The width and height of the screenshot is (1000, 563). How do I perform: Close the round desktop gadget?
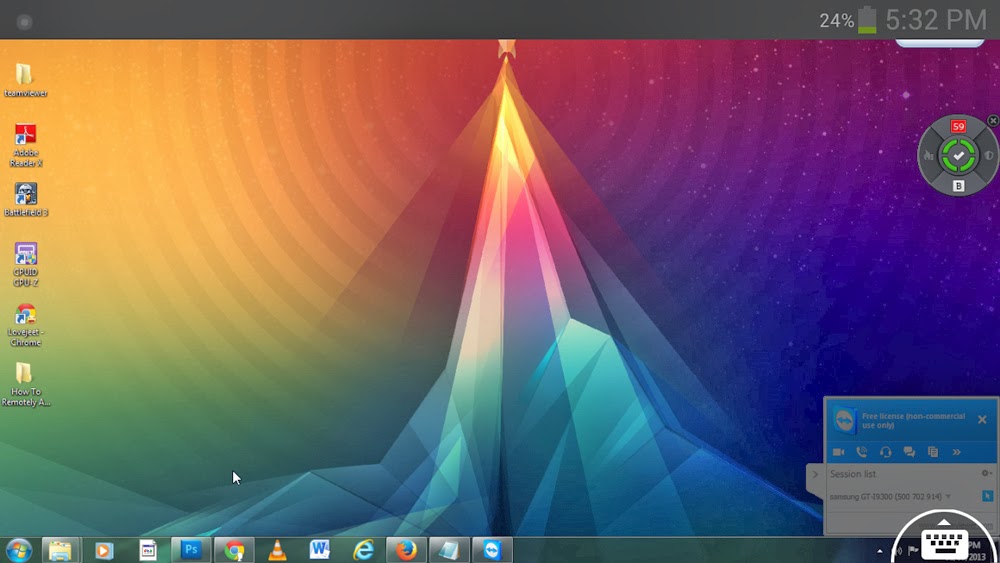coord(993,121)
